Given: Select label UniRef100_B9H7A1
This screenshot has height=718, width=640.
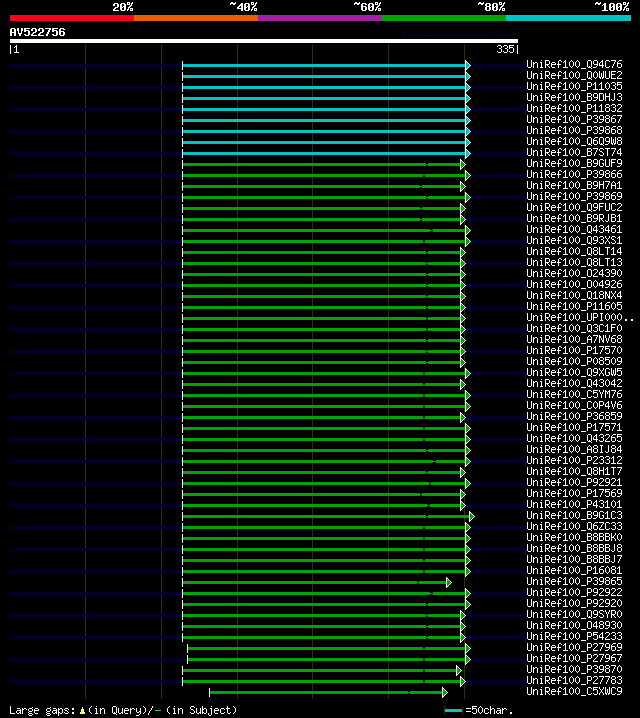Looking at the screenshot, I should pyautogui.click(x=574, y=185).
